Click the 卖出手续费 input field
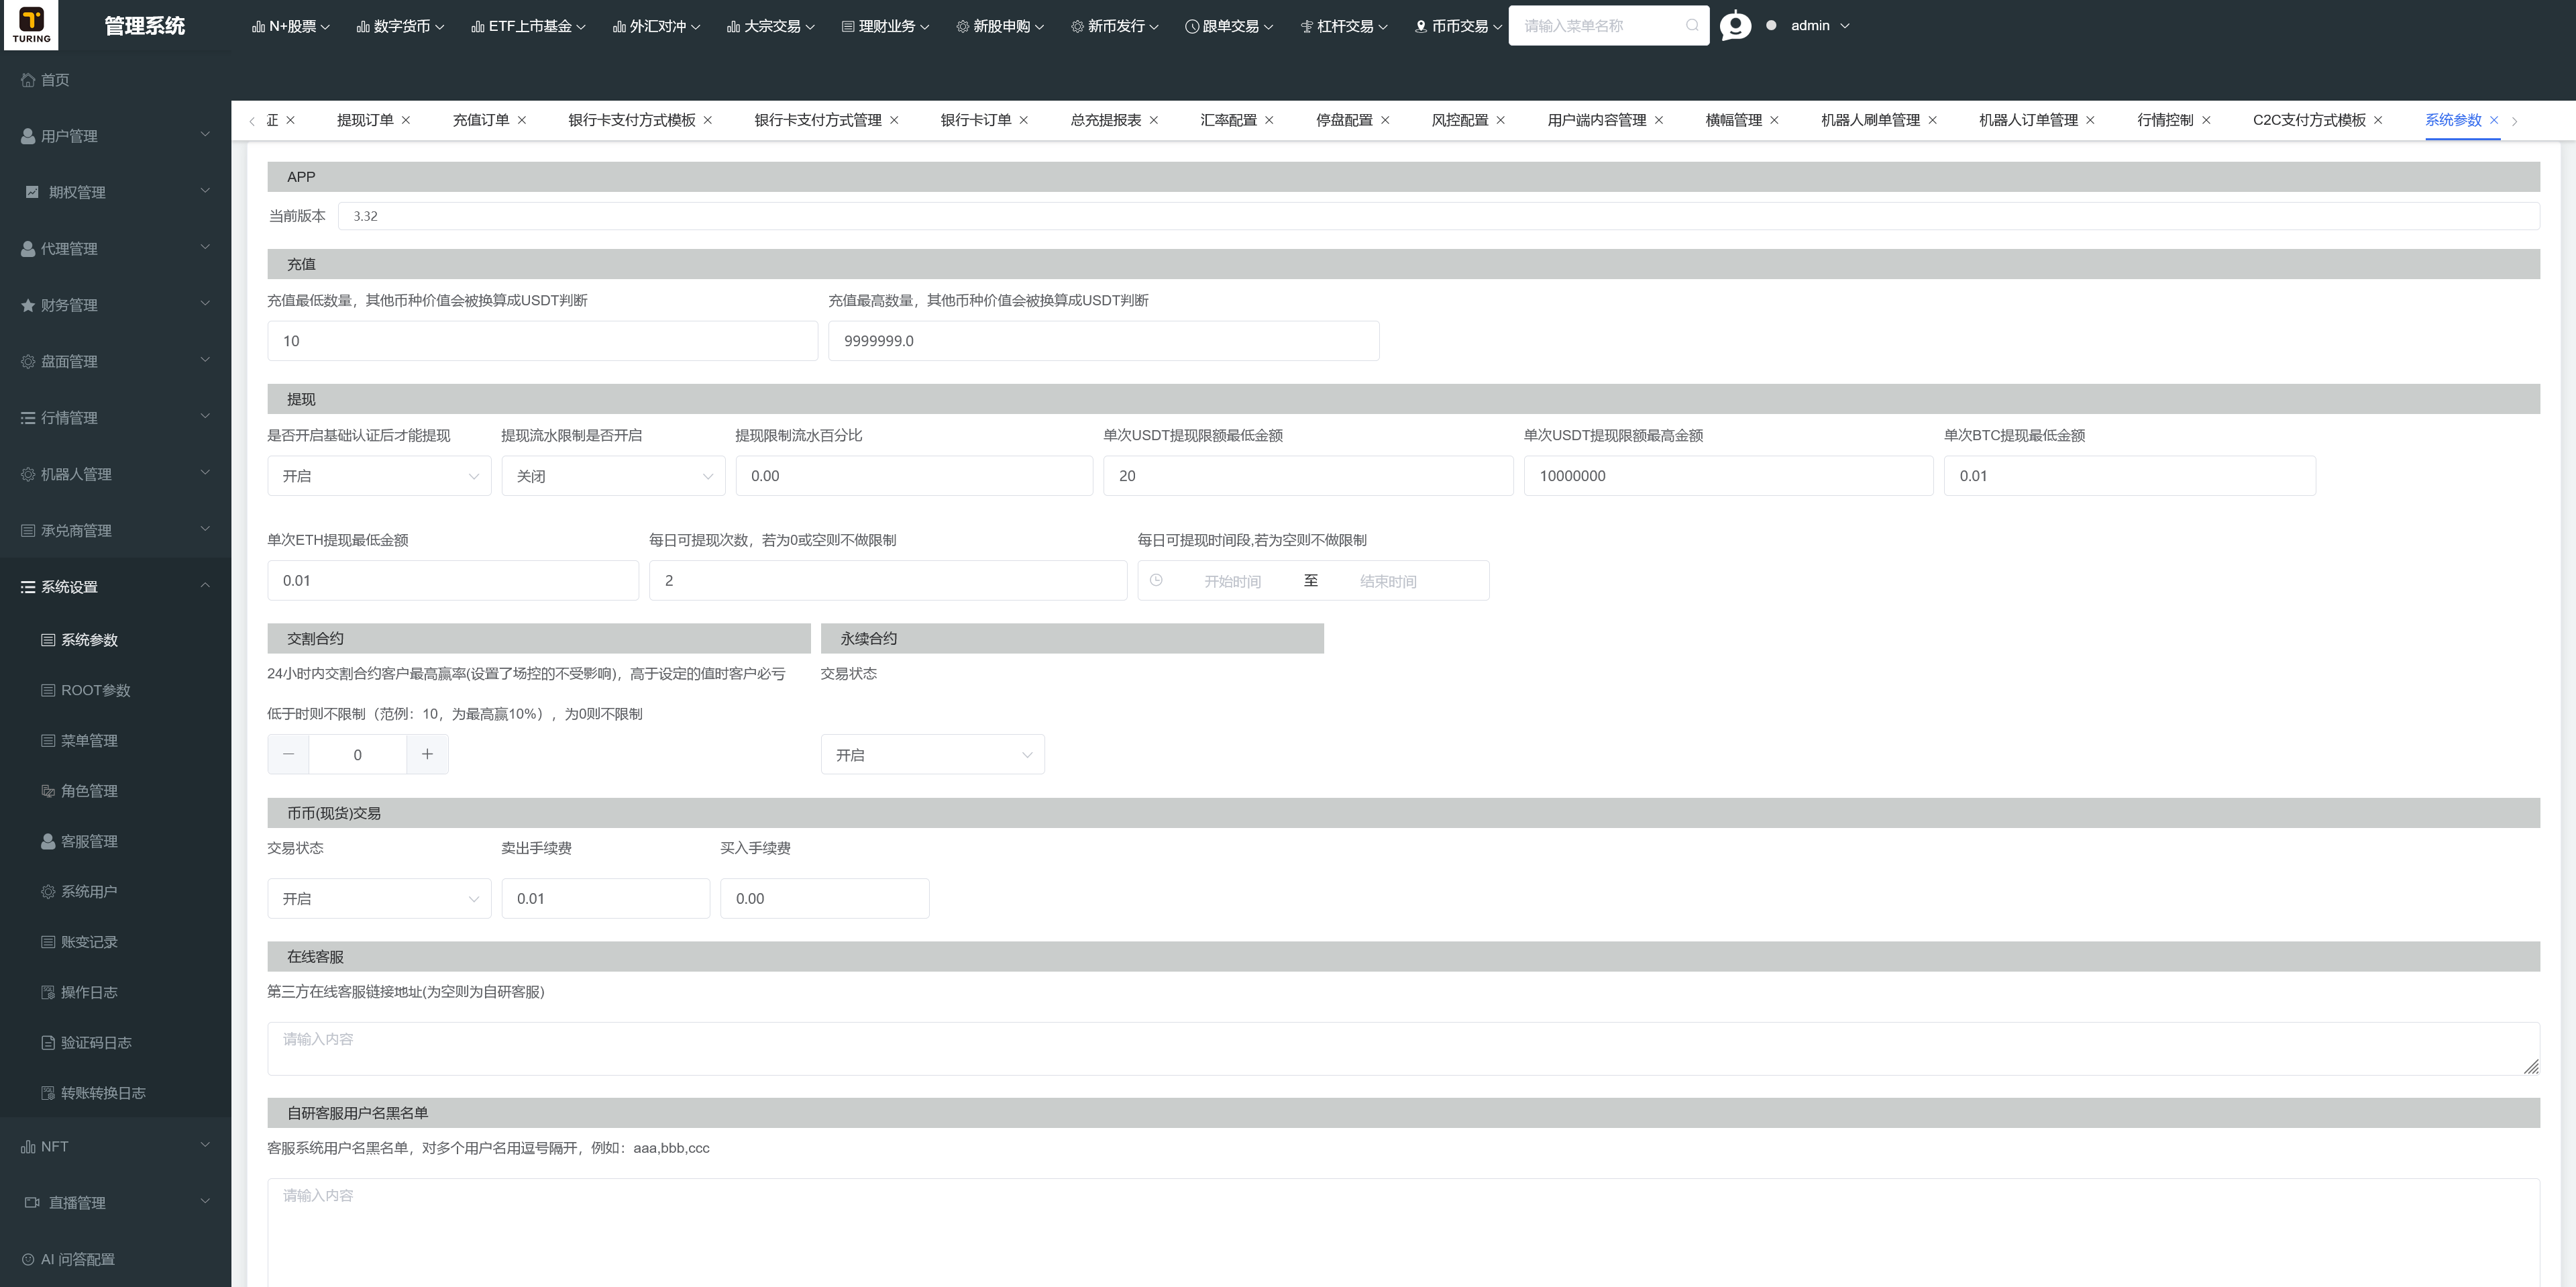 coord(605,898)
